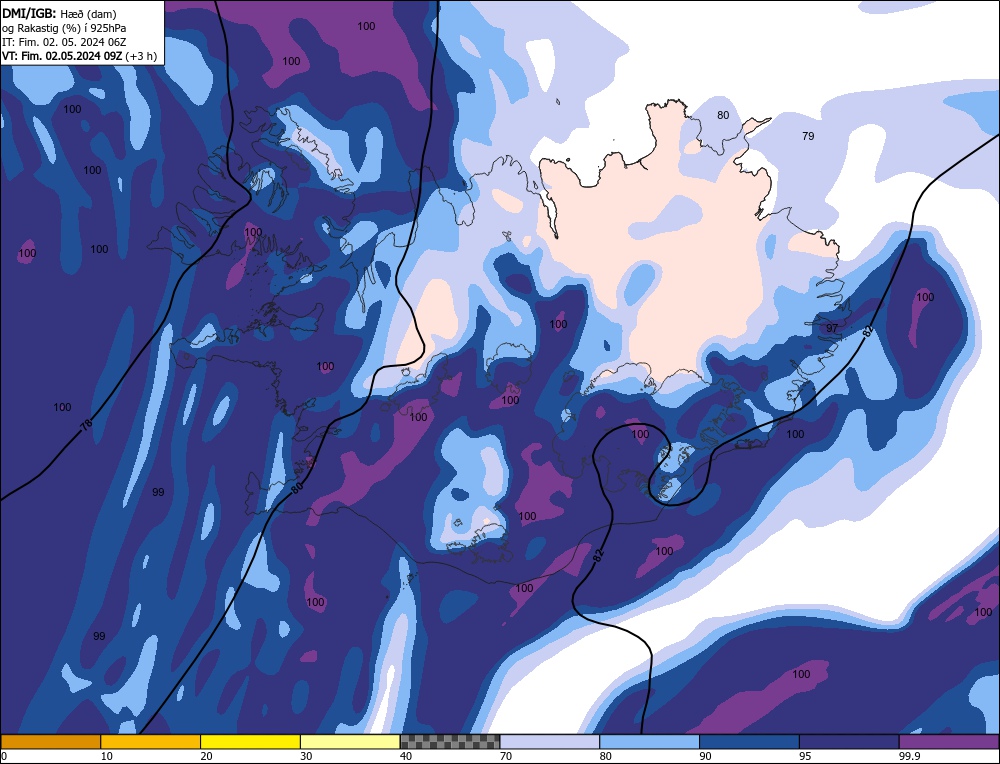Click the legend tick label 40
Viewport: 1000px width, 764px height.
tap(406, 756)
